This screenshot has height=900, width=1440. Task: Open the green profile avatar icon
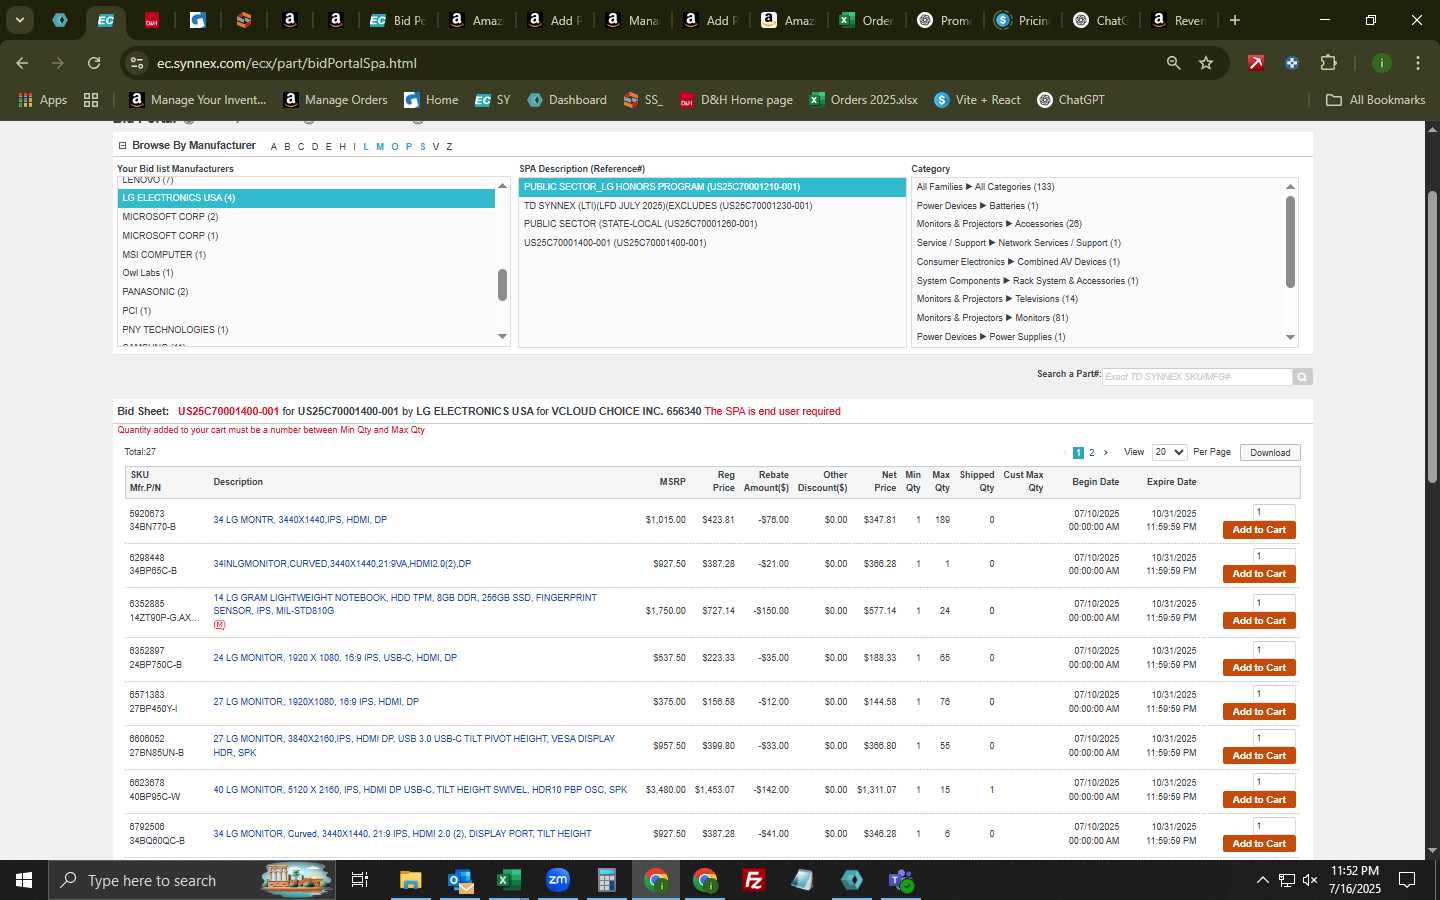point(1381,63)
